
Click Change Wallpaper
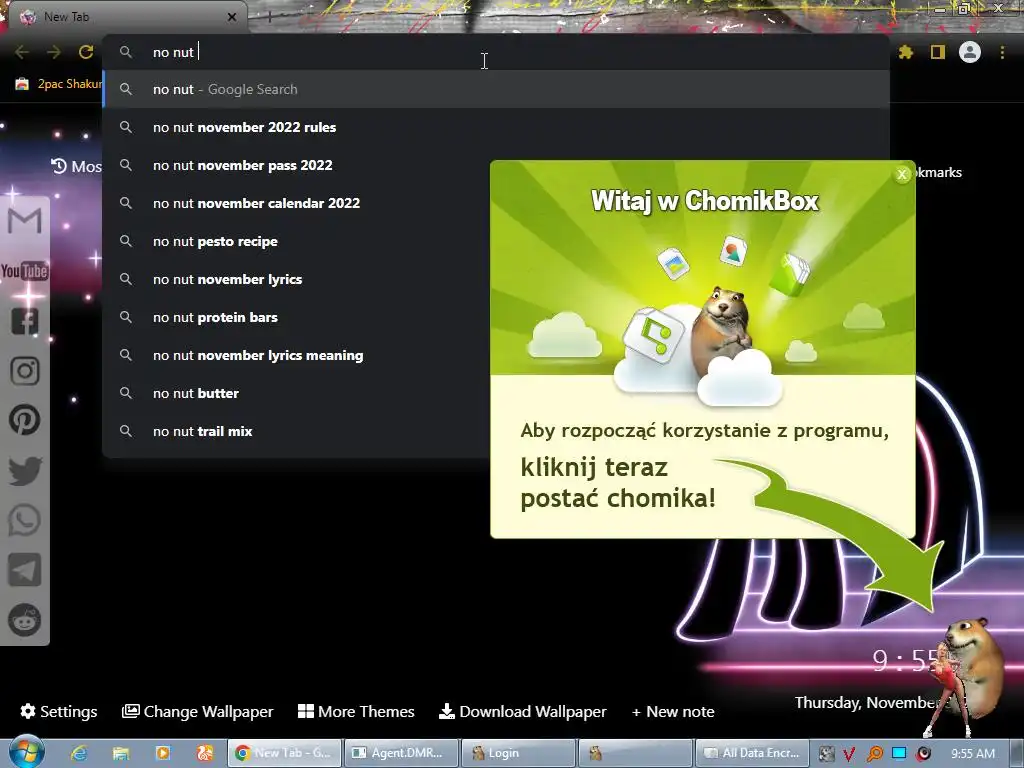197,711
